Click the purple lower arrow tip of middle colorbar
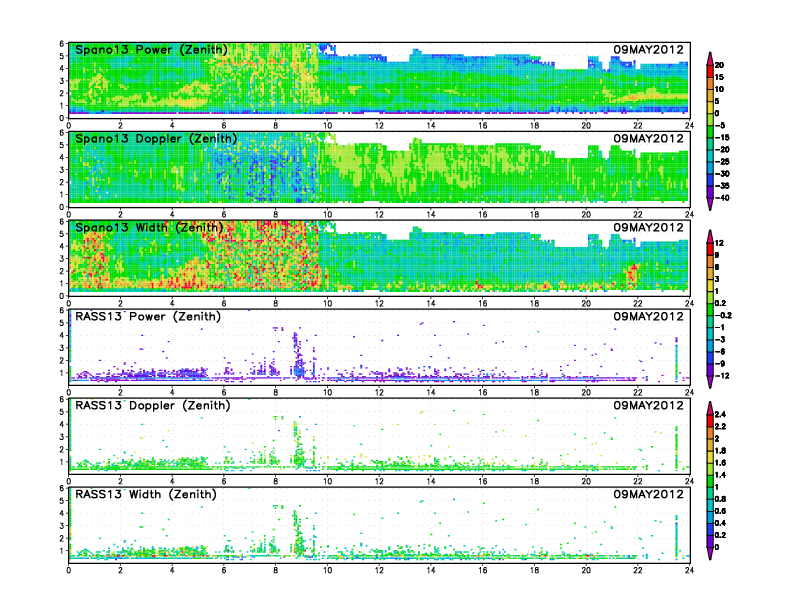792x612 pixels. [x=710, y=382]
